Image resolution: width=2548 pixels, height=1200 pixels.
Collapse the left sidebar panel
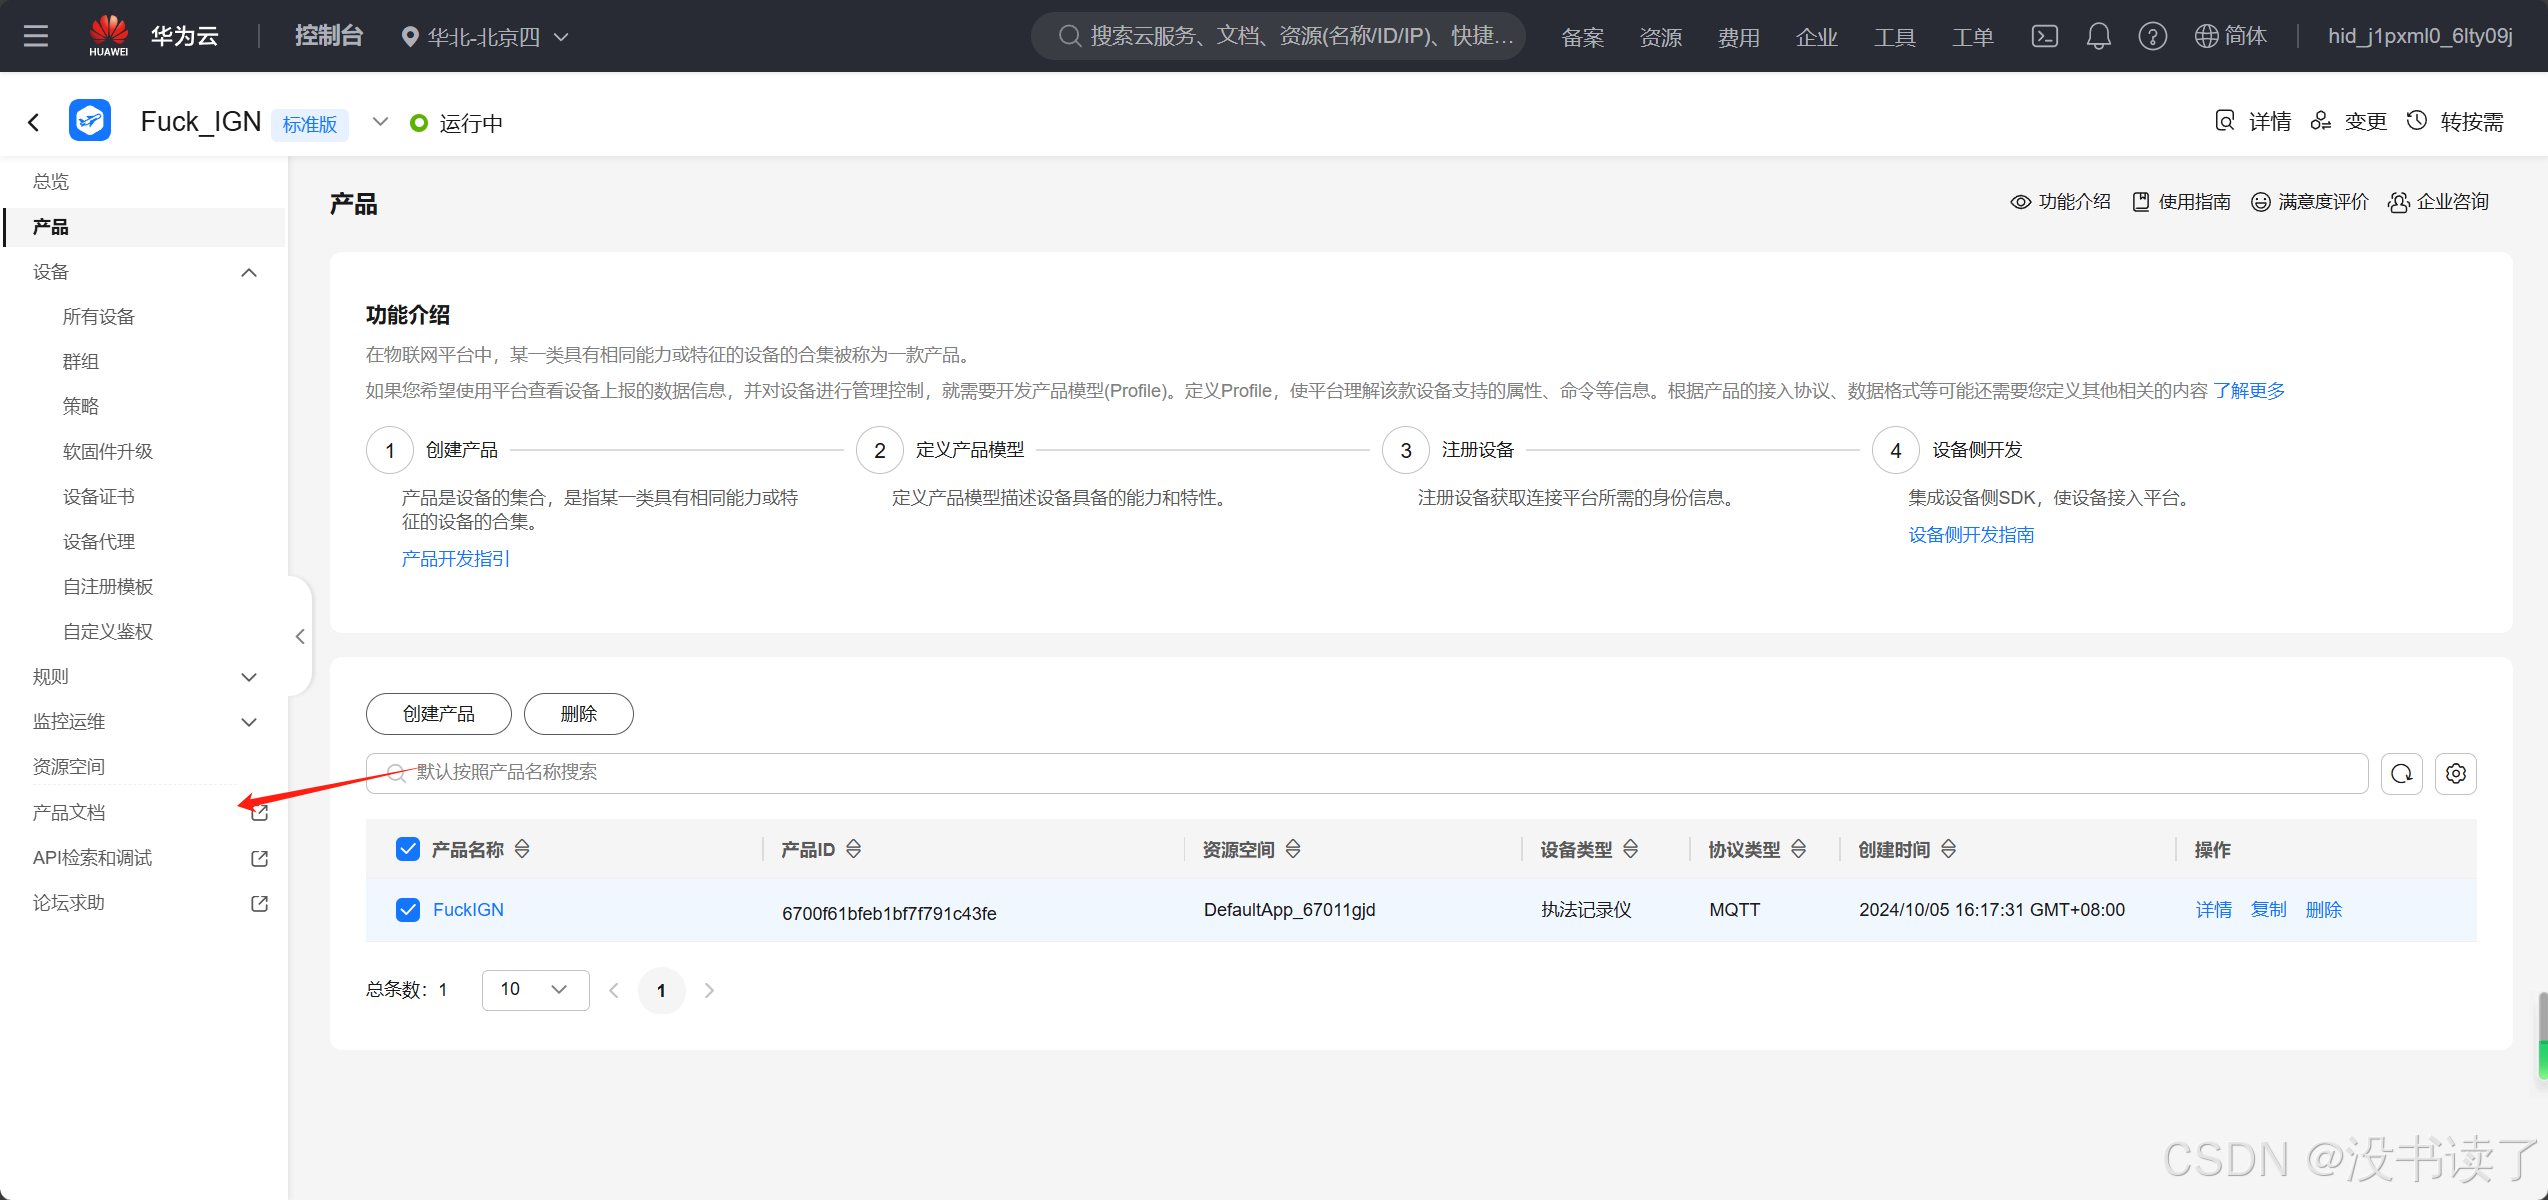pos(300,636)
